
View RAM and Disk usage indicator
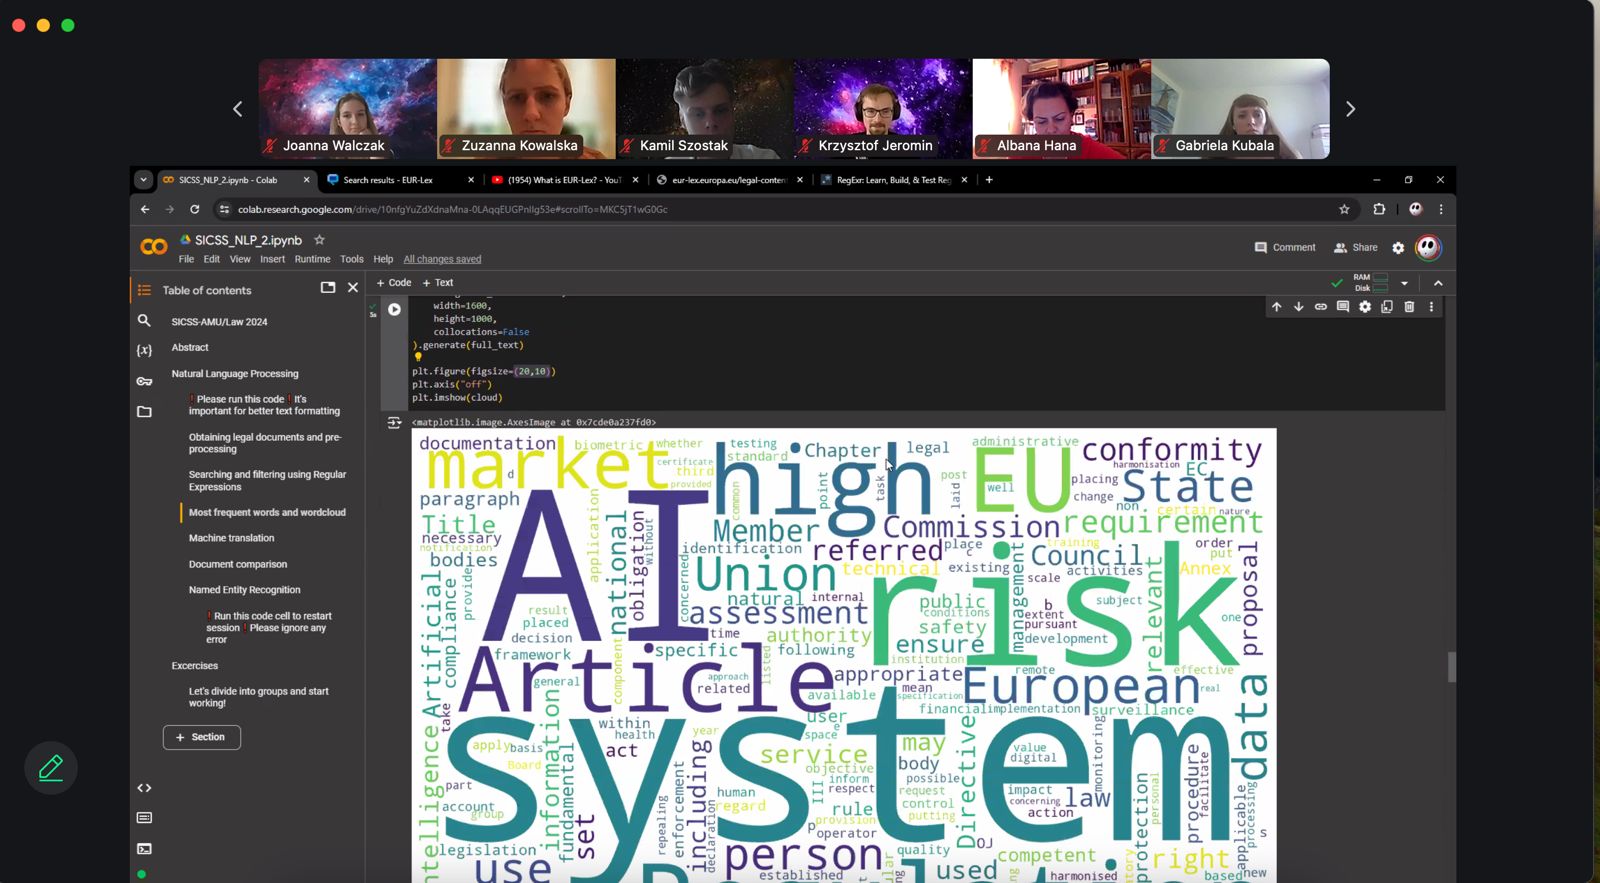tap(1371, 283)
